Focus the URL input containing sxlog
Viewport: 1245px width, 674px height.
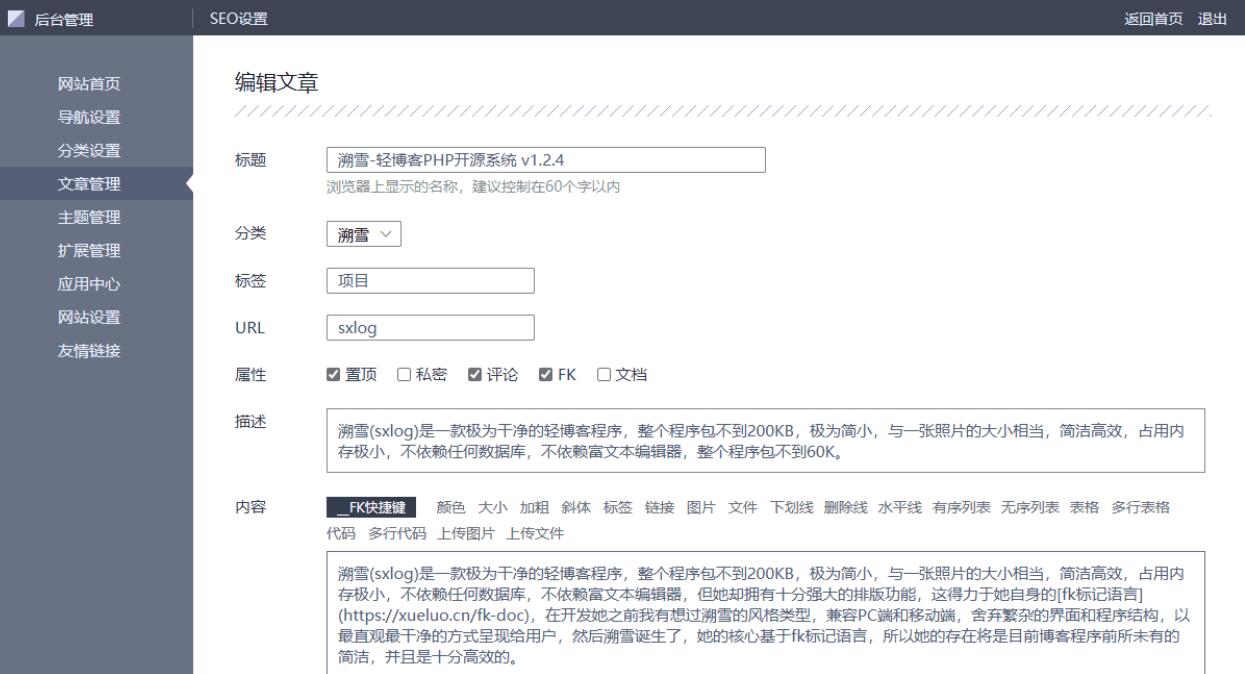pos(431,327)
